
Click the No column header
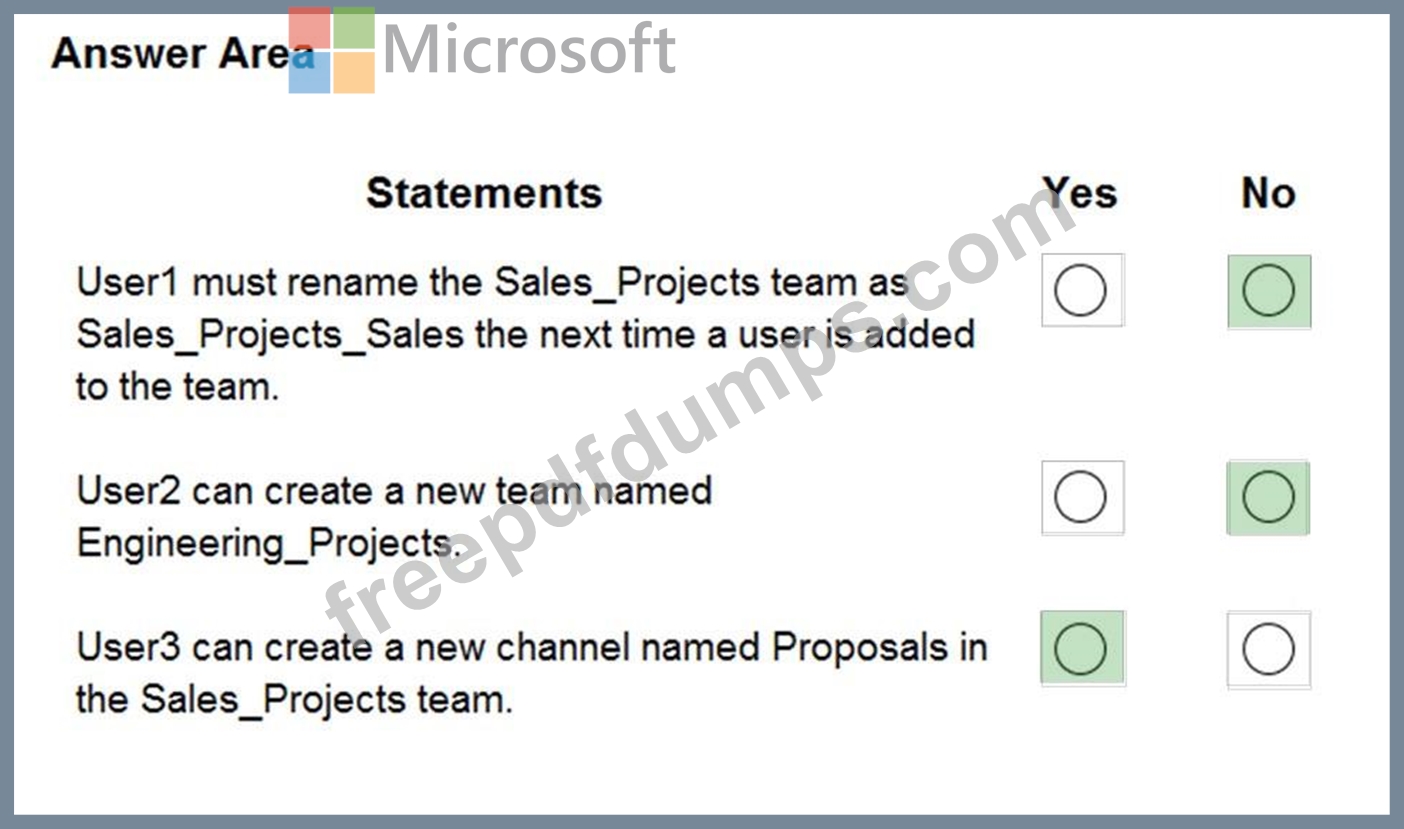pyautogui.click(x=1268, y=193)
